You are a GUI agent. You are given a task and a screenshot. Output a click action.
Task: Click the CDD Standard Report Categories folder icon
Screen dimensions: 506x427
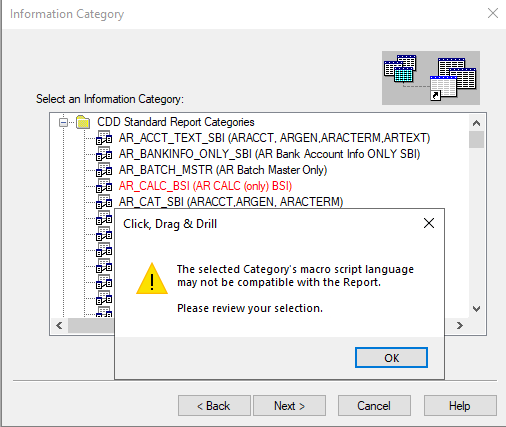pyautogui.click(x=83, y=122)
